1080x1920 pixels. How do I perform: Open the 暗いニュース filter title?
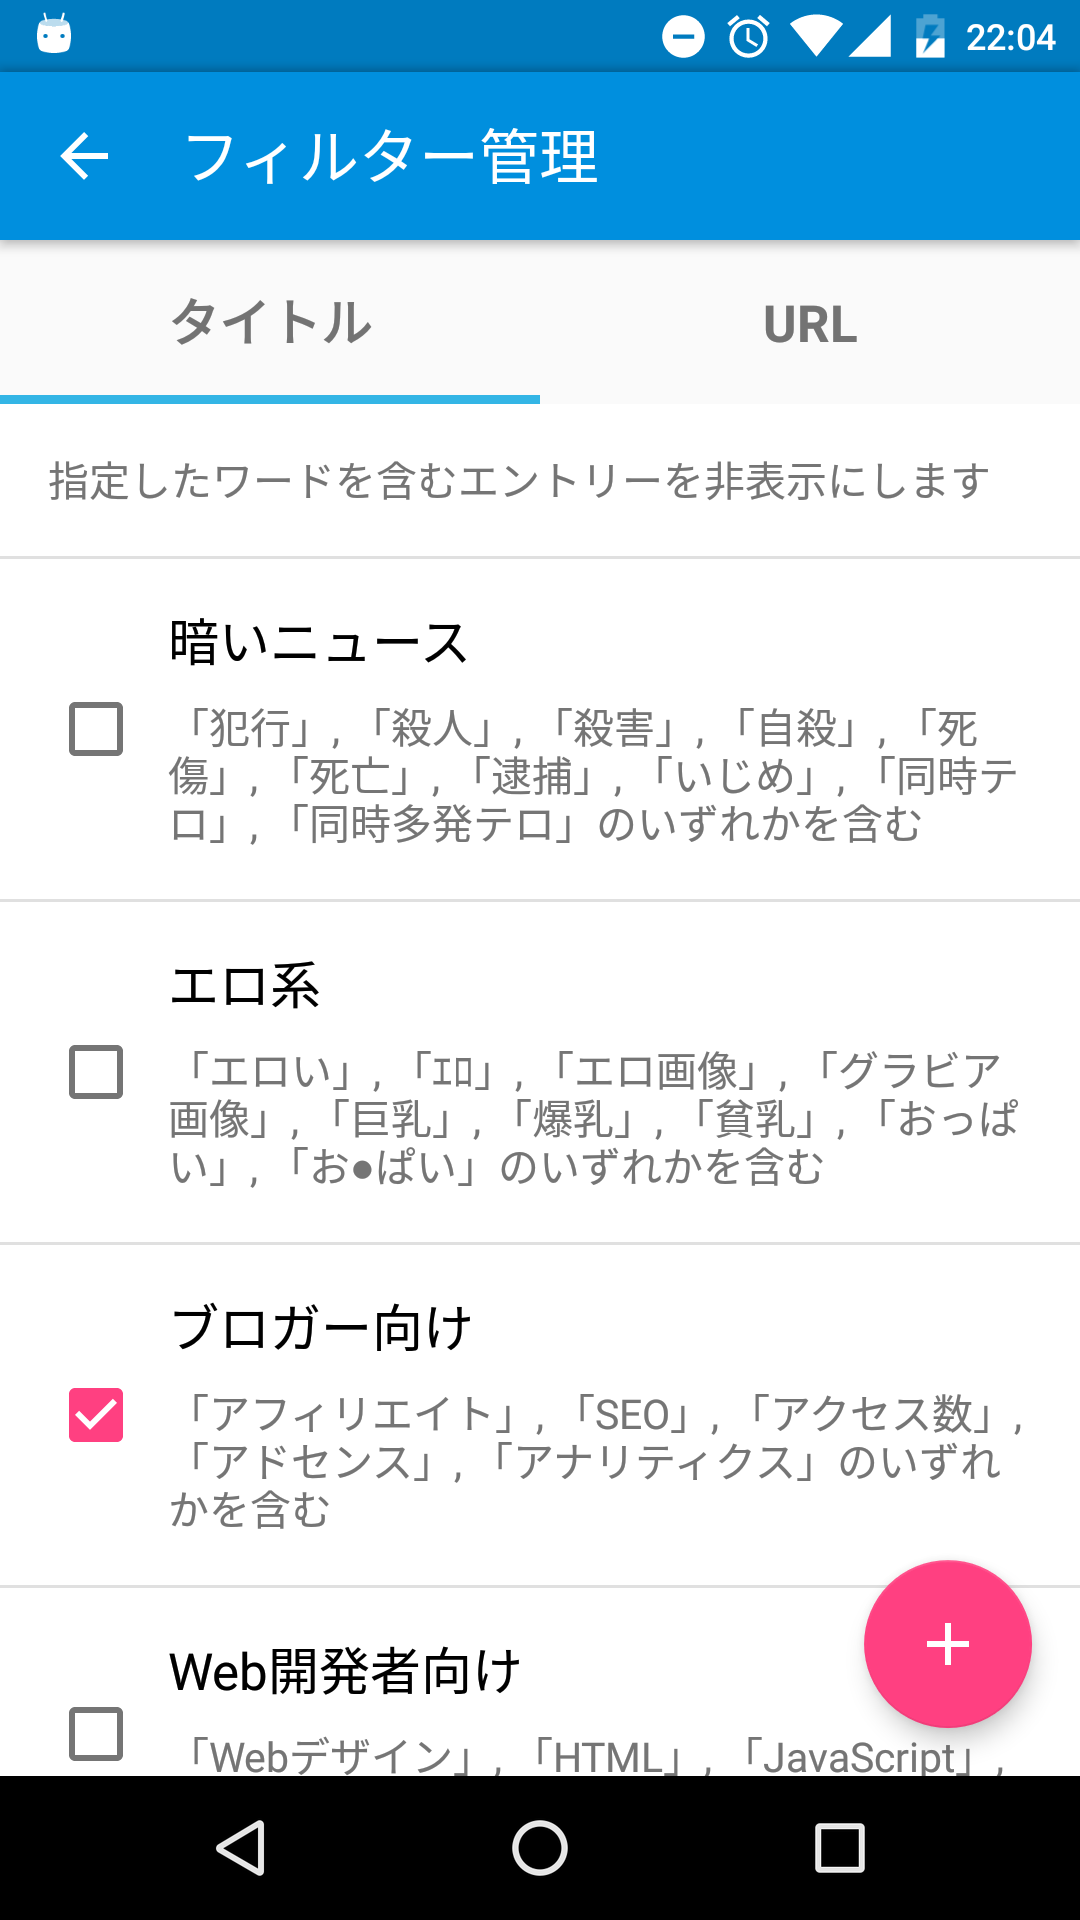click(x=319, y=642)
